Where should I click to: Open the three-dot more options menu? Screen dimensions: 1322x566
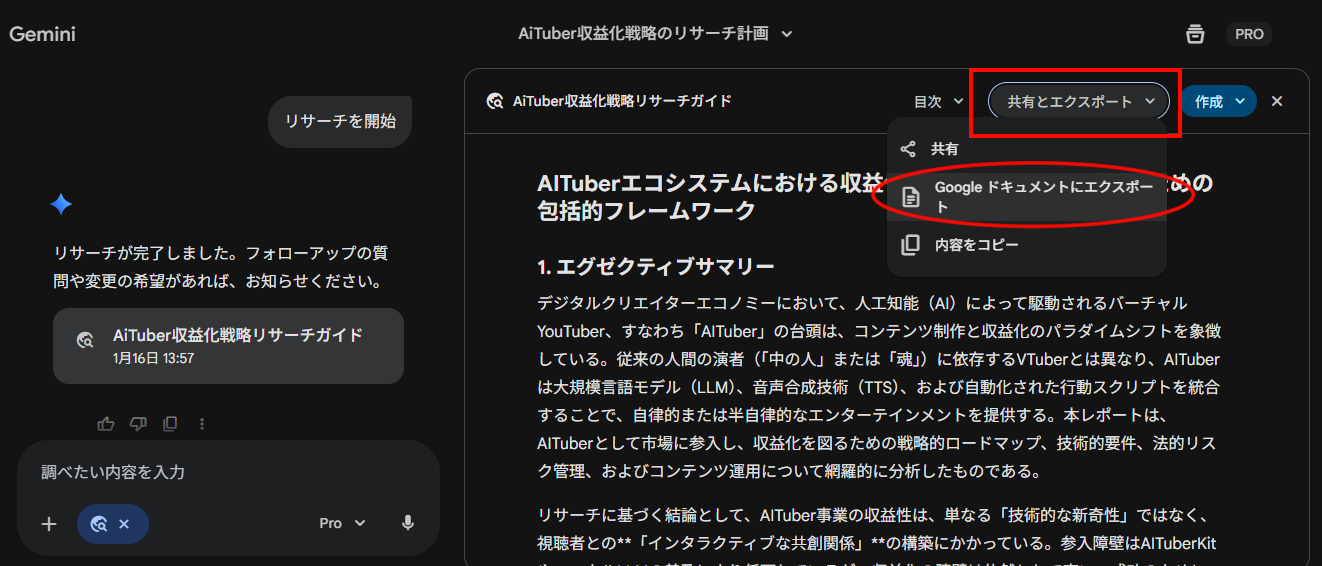[x=202, y=424]
